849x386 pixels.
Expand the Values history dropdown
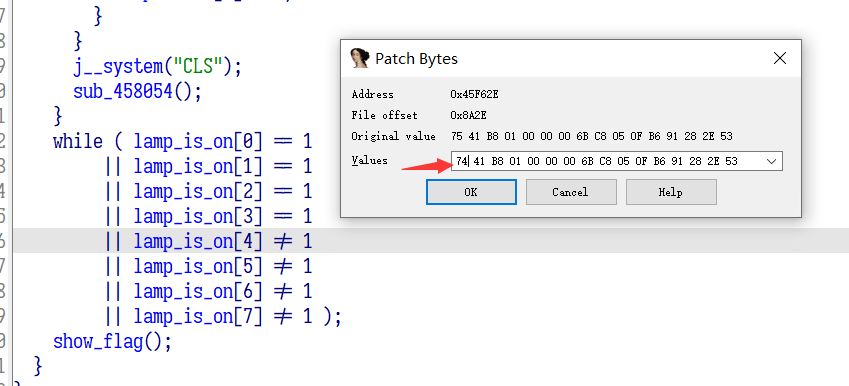tap(772, 161)
